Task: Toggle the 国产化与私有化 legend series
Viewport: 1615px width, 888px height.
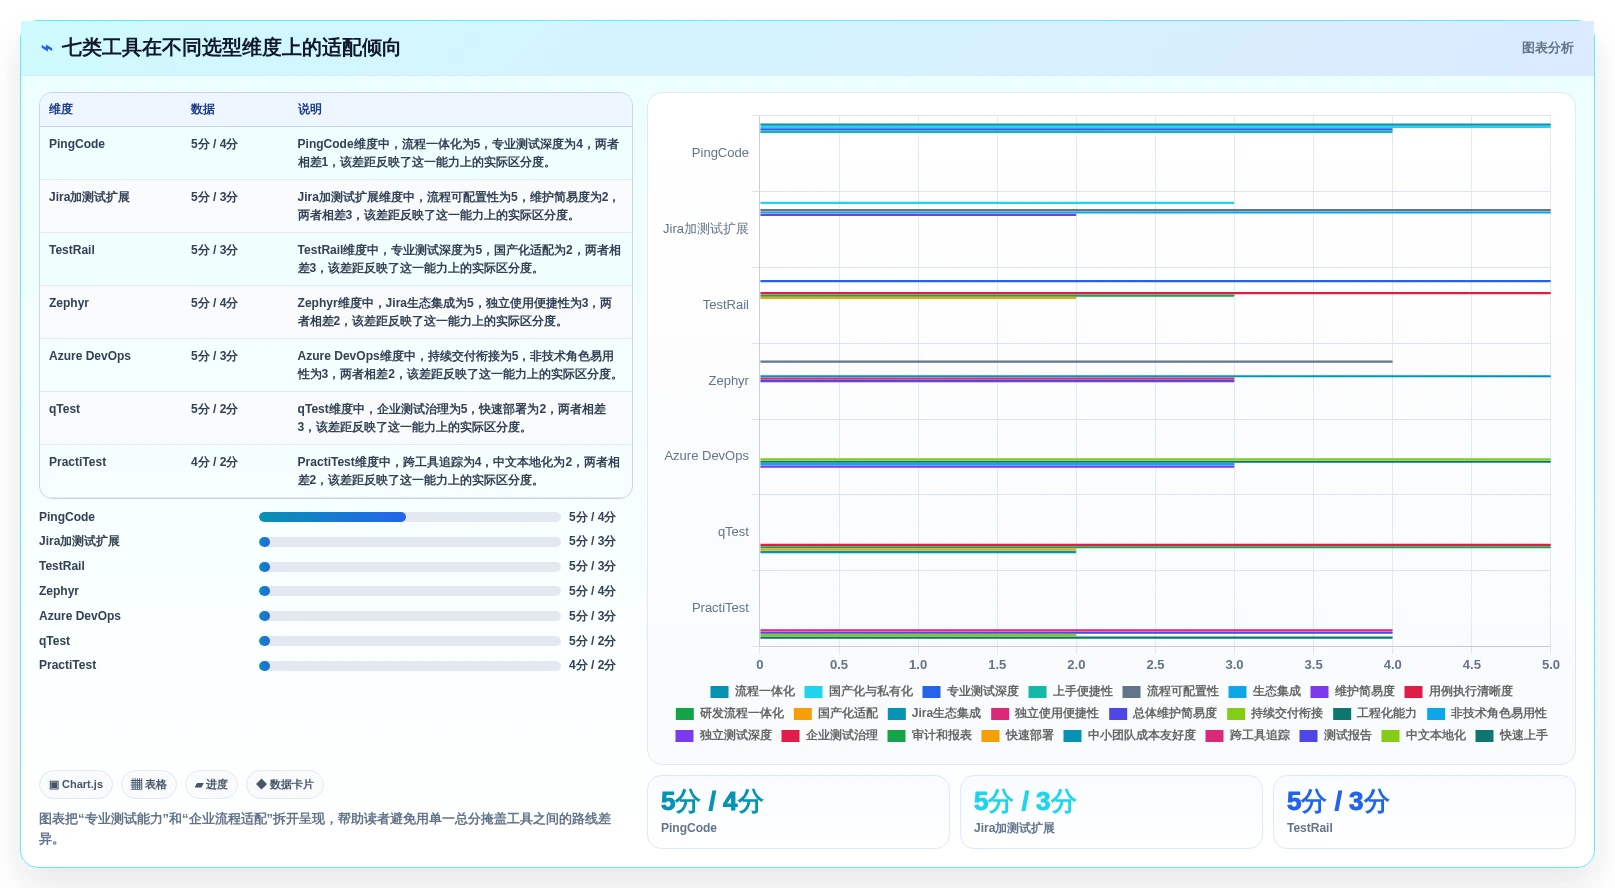Action: [x=859, y=691]
